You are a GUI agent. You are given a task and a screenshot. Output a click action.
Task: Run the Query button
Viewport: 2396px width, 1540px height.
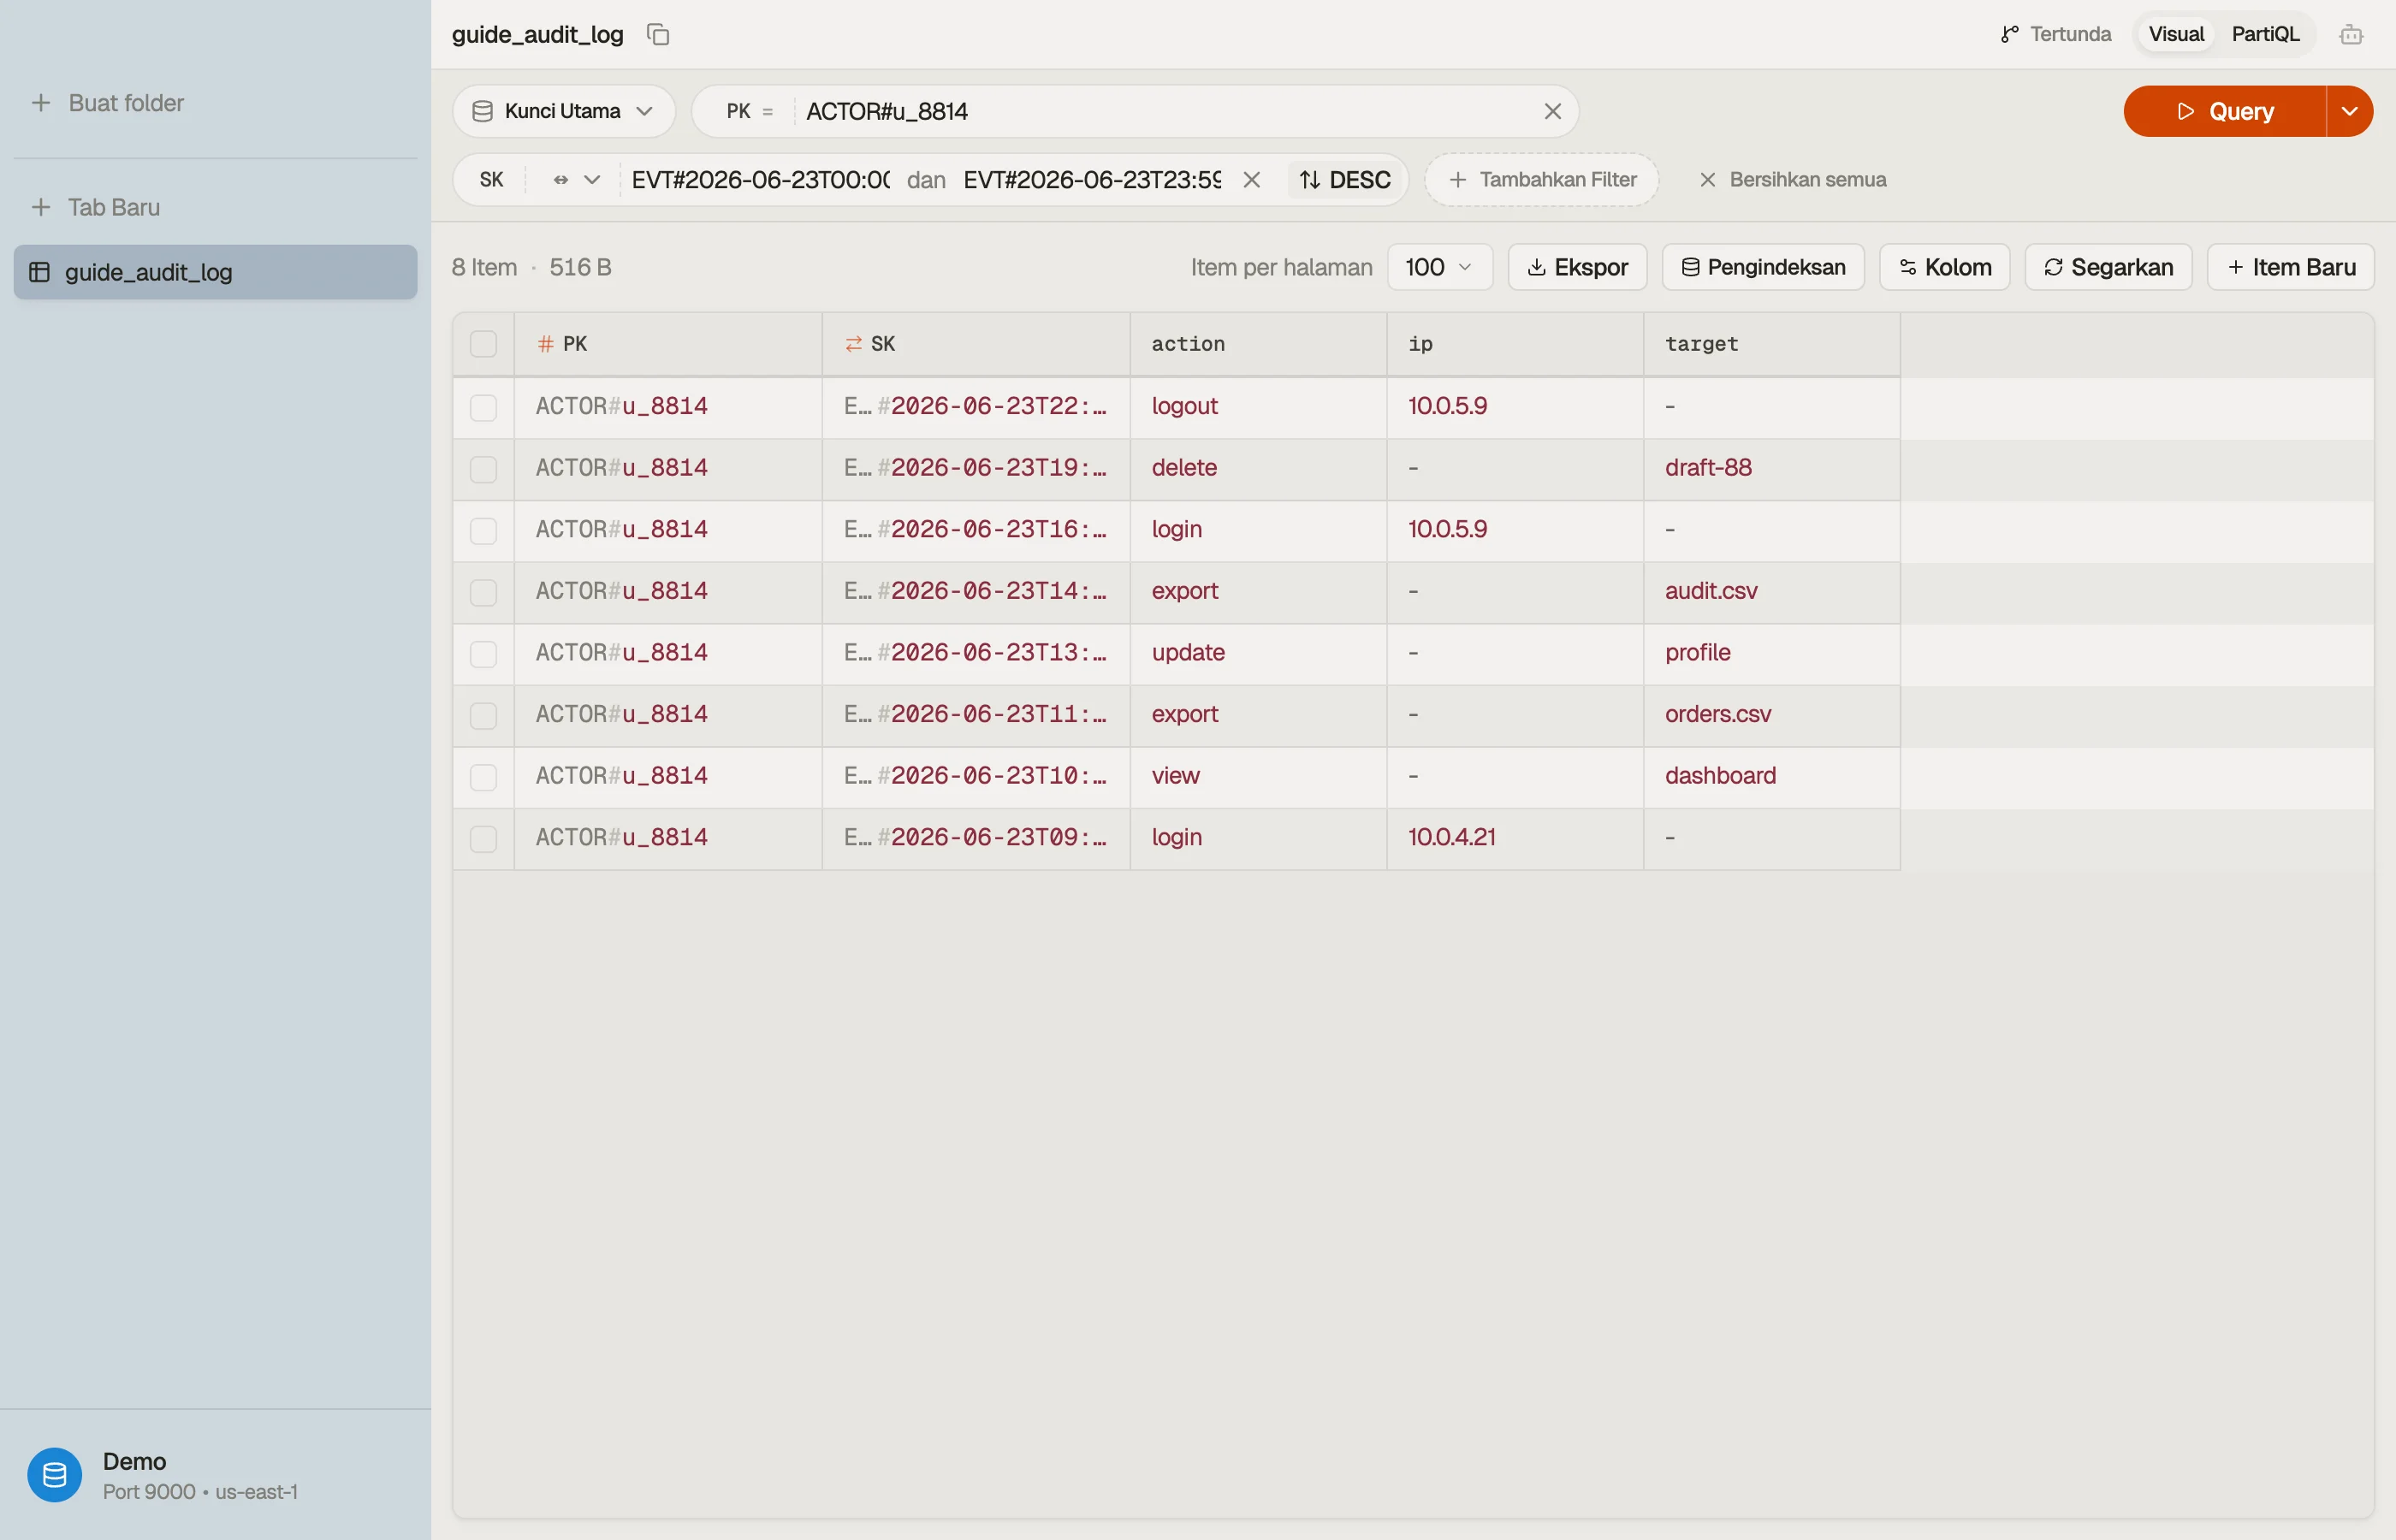(x=2224, y=111)
